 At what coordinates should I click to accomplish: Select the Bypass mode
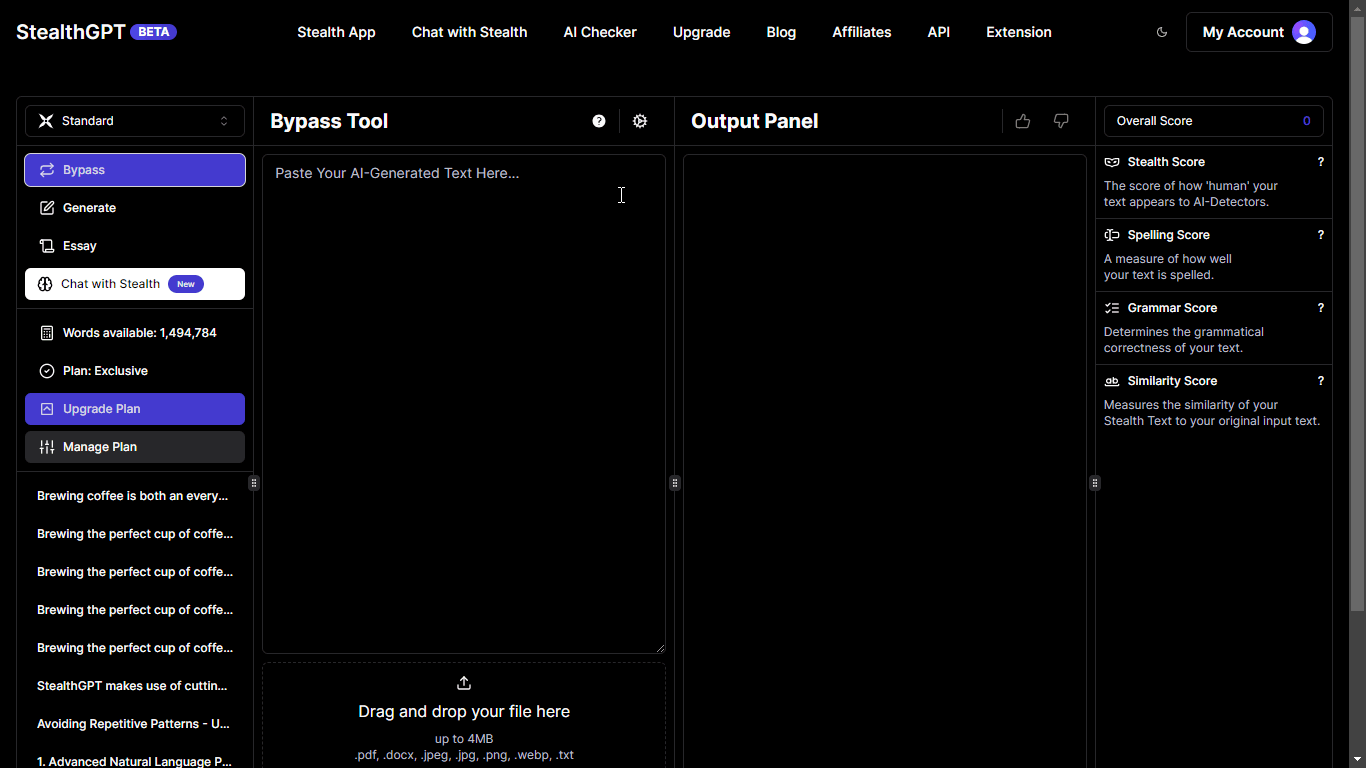(x=135, y=170)
